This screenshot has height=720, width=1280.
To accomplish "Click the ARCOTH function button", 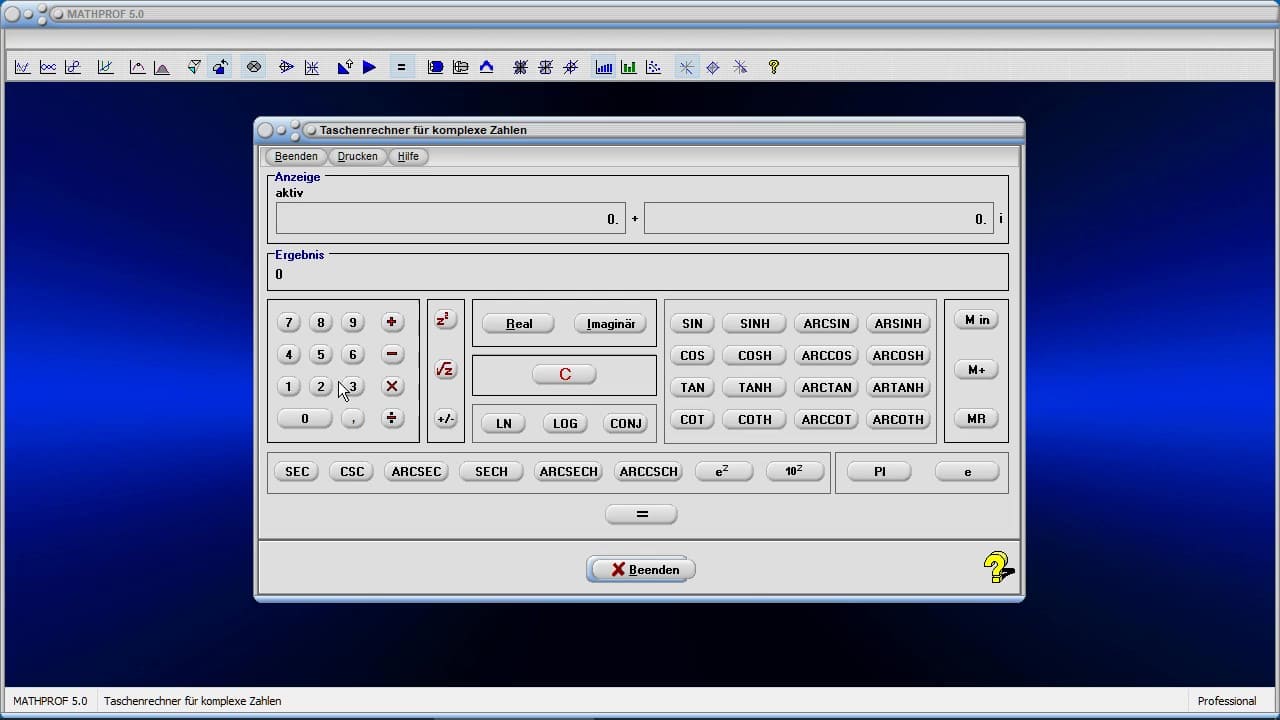I will [x=898, y=419].
